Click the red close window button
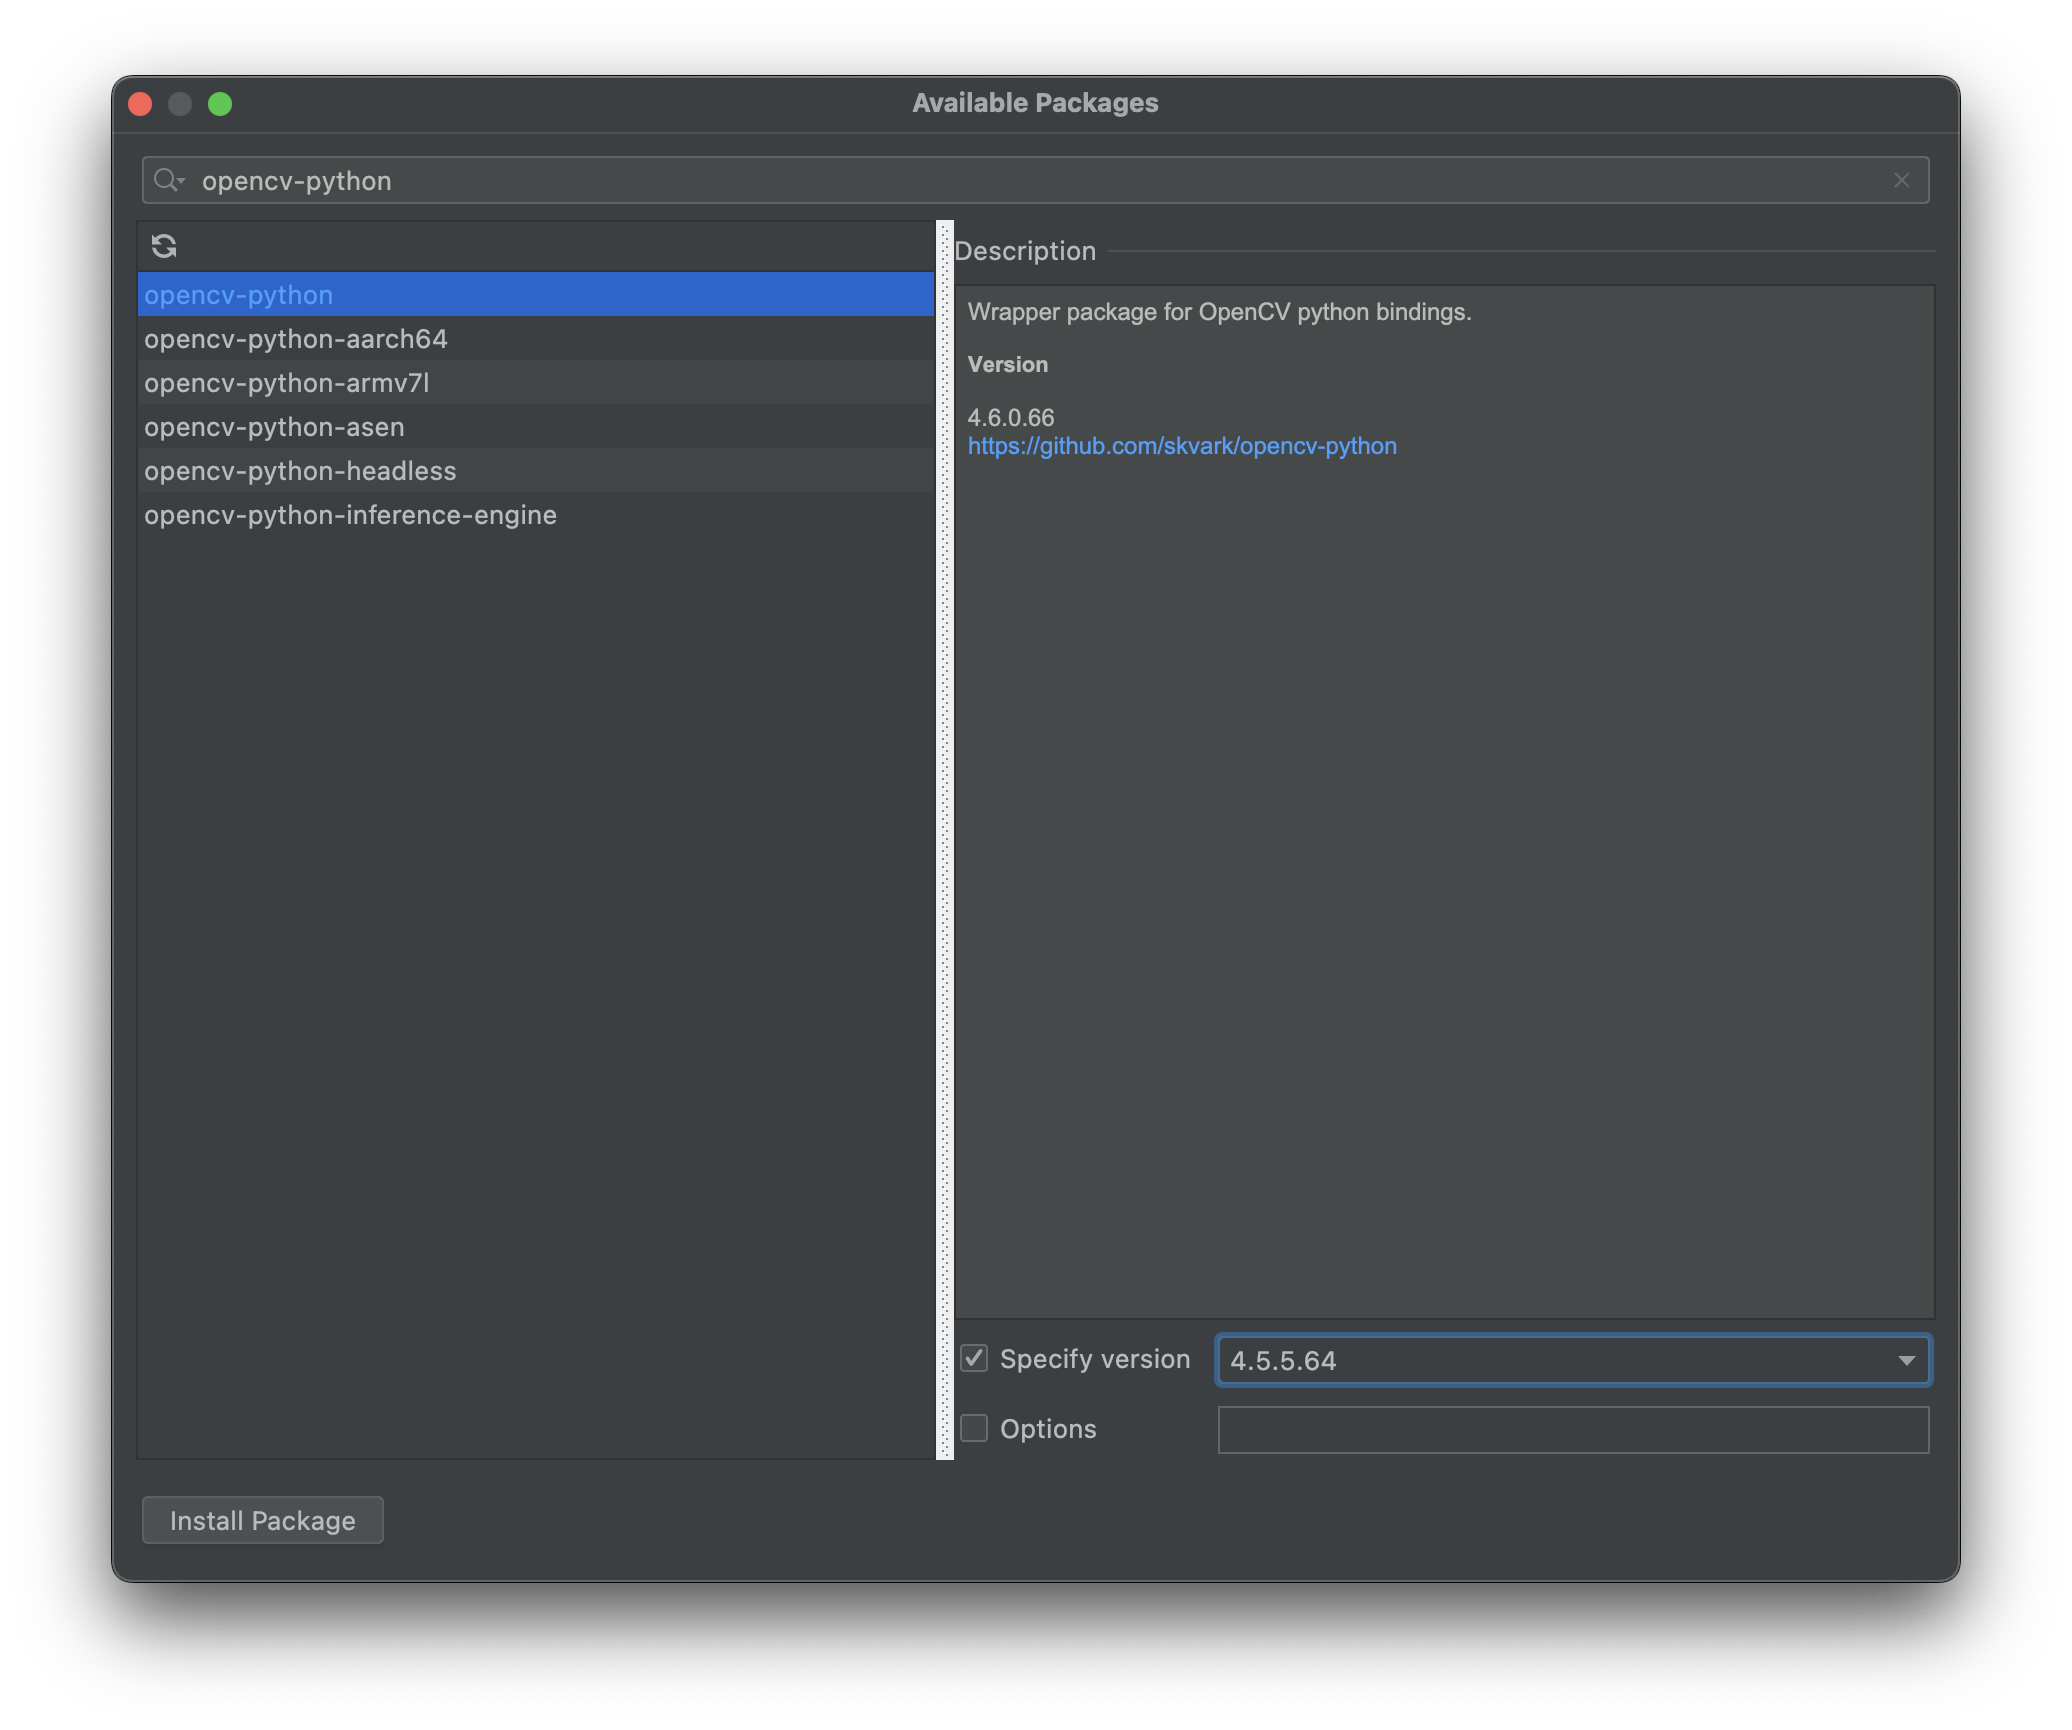Image resolution: width=2072 pixels, height=1730 pixels. pos(141,104)
